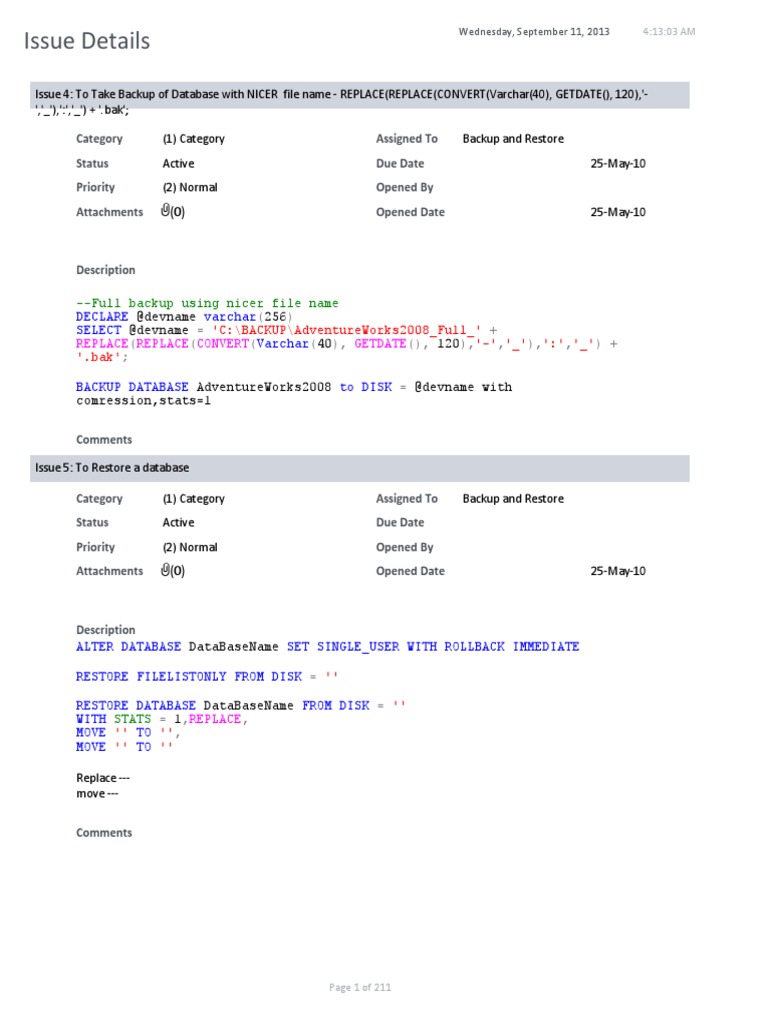Click the 'RESTORE DATABASE DataBaseName FROM DISK' line
The image size is (768, 1024).
[241, 705]
